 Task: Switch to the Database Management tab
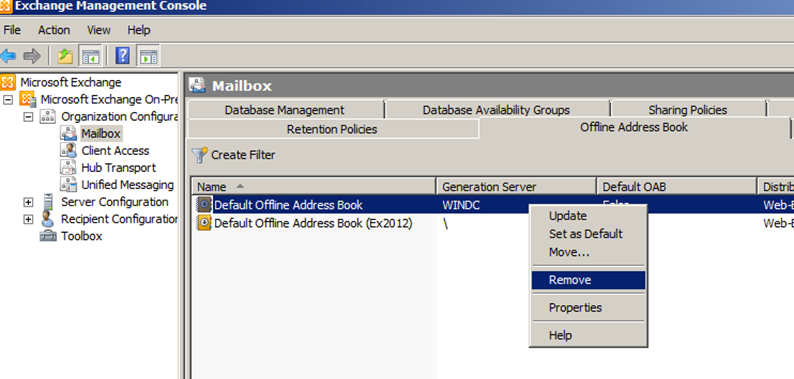[x=285, y=110]
